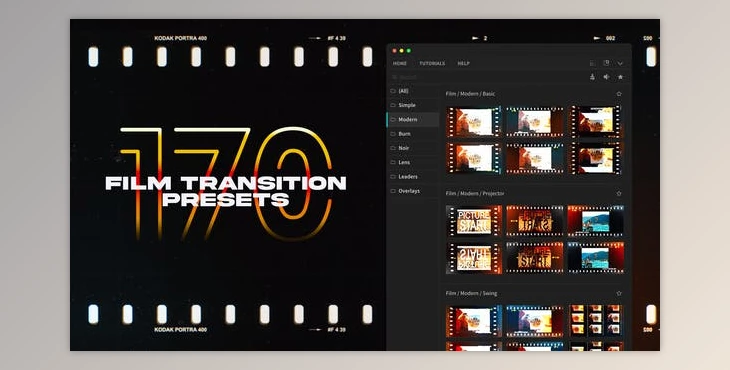Click the Film / Modern / Projector heading
Viewport: 730px width, 370px height.
(x=475, y=194)
